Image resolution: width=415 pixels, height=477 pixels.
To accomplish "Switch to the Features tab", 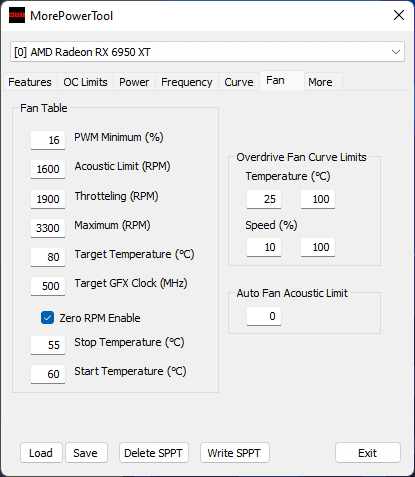I will pyautogui.click(x=30, y=82).
